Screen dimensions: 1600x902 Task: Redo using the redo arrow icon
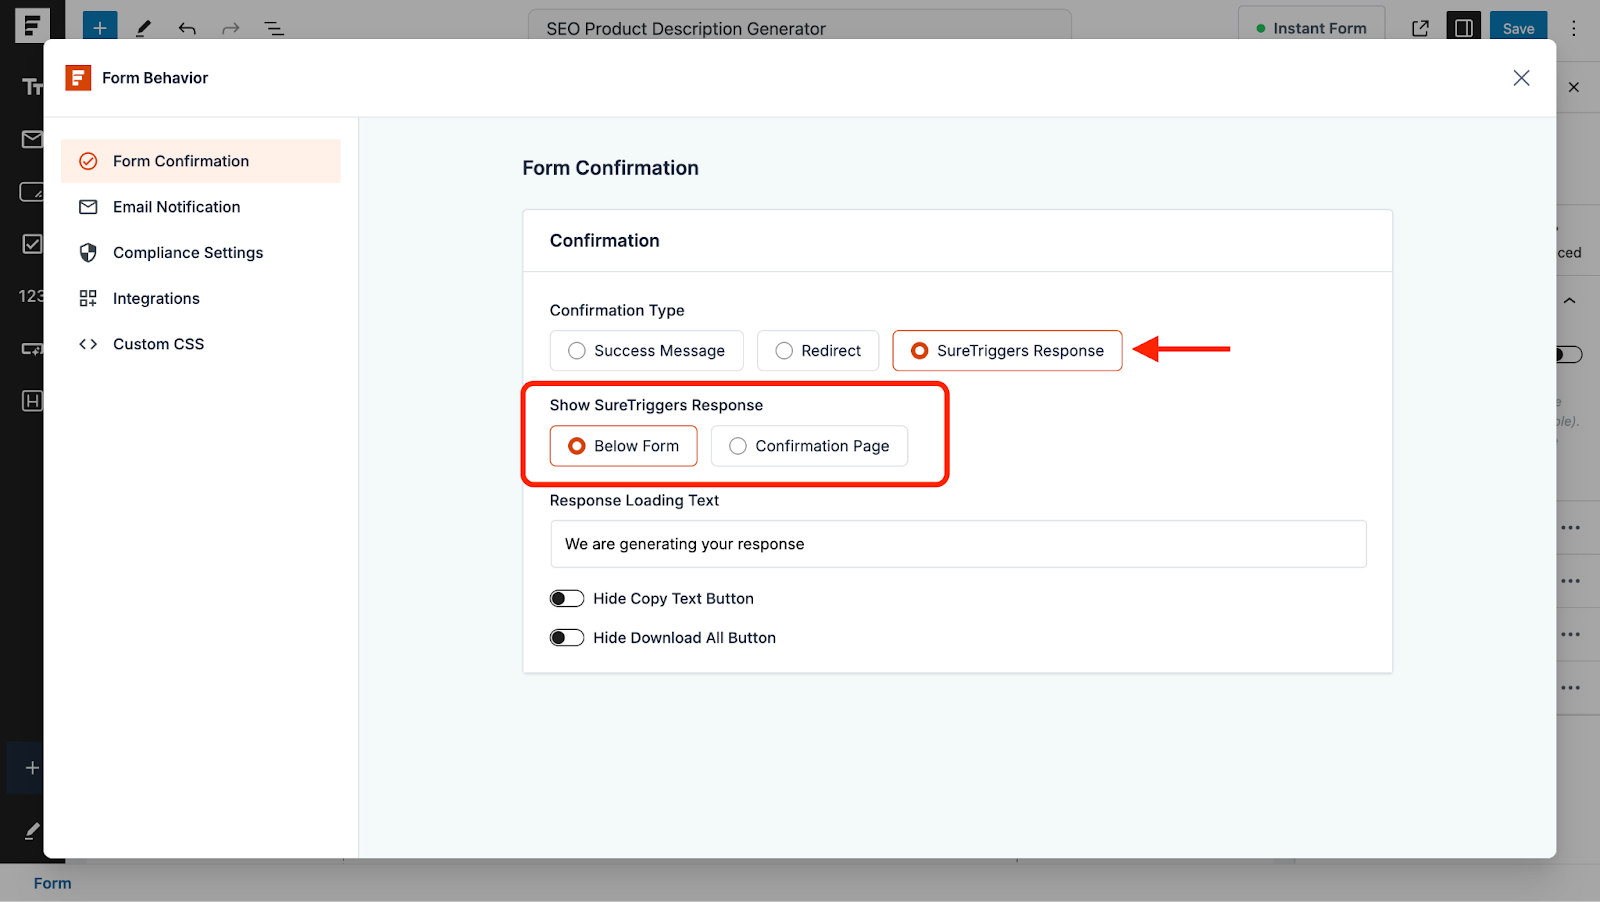point(231,27)
